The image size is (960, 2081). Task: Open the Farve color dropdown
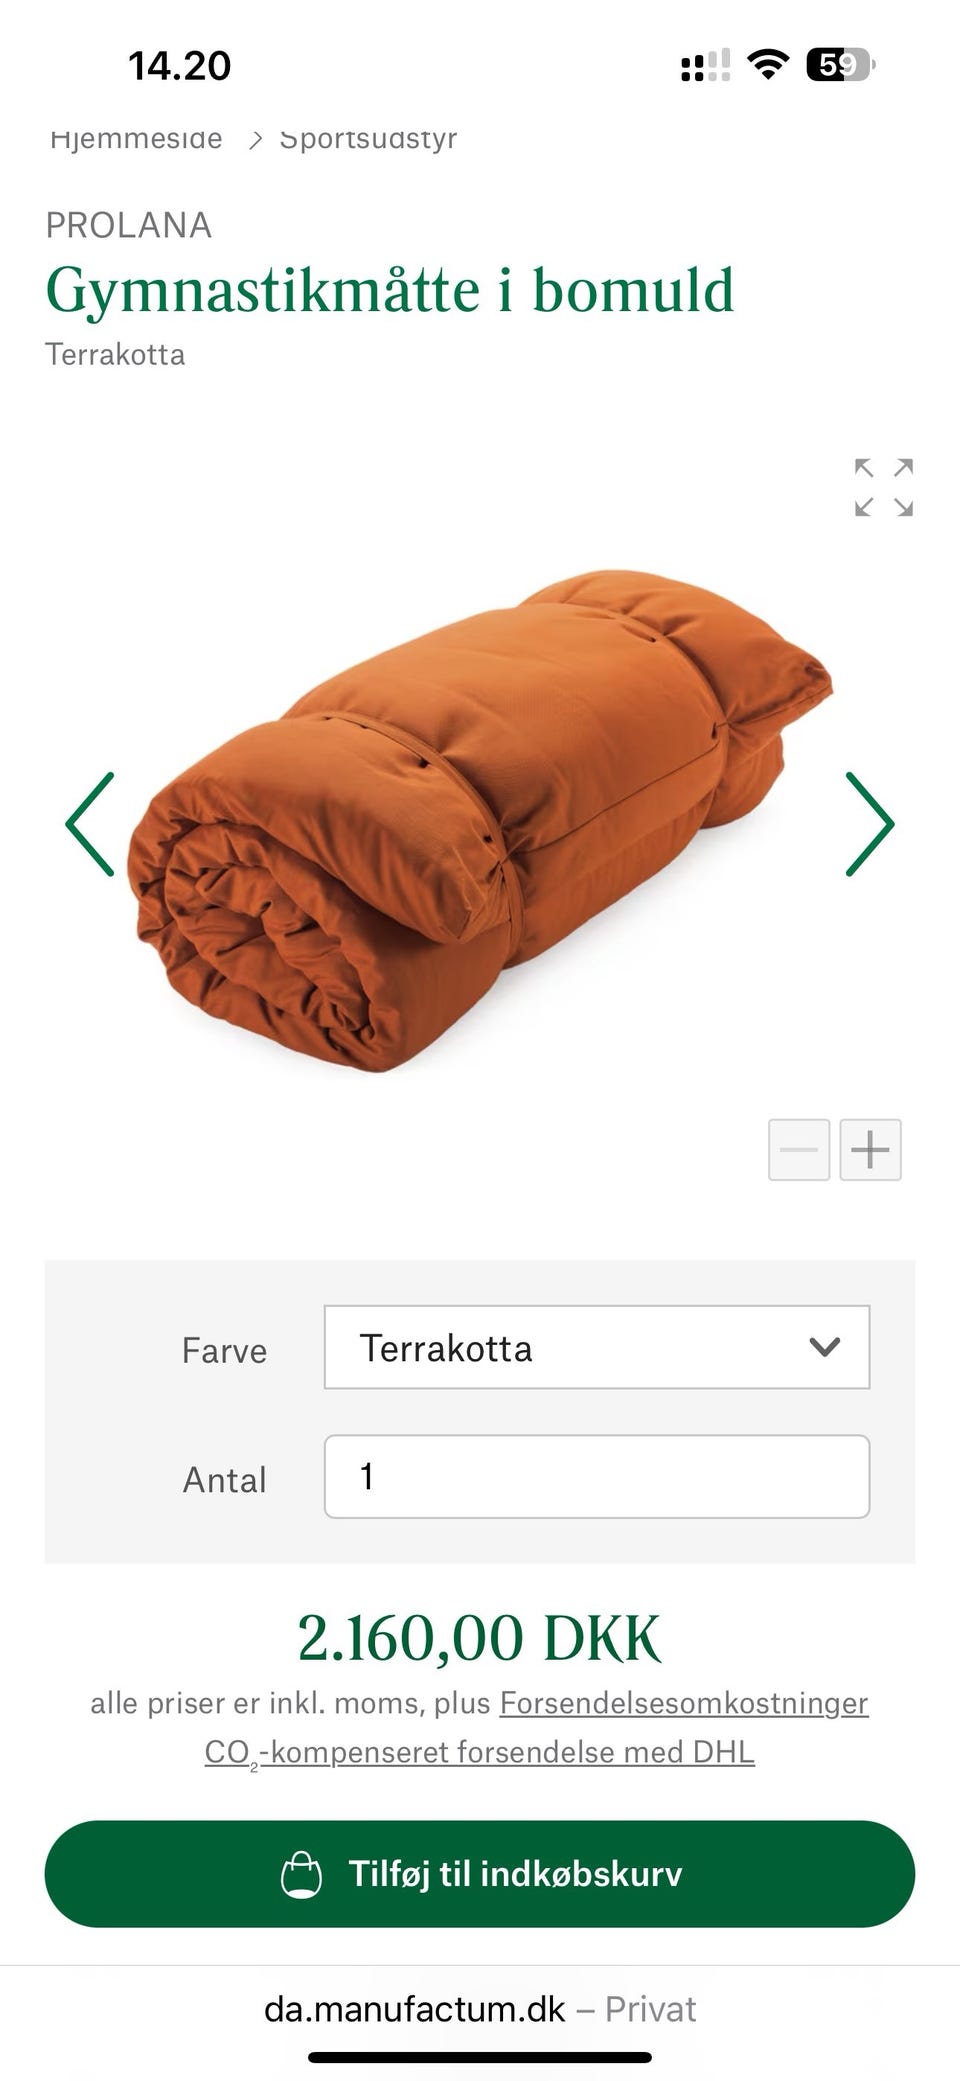pos(597,1347)
